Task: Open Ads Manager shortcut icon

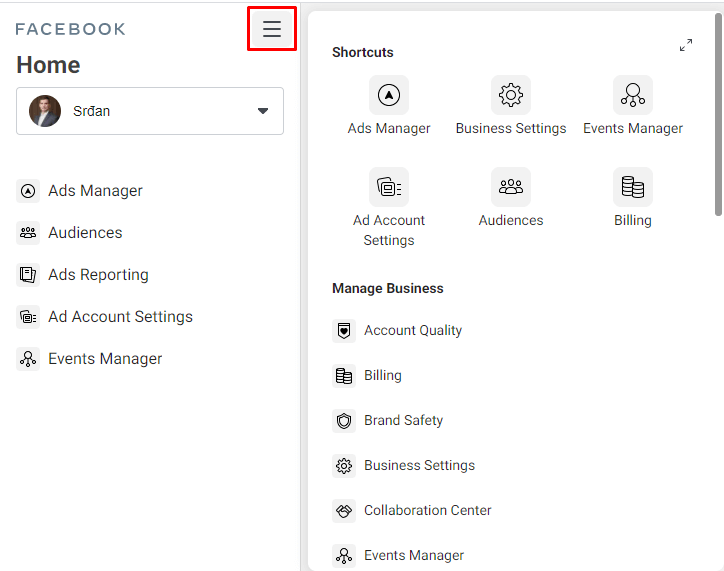Action: click(389, 95)
